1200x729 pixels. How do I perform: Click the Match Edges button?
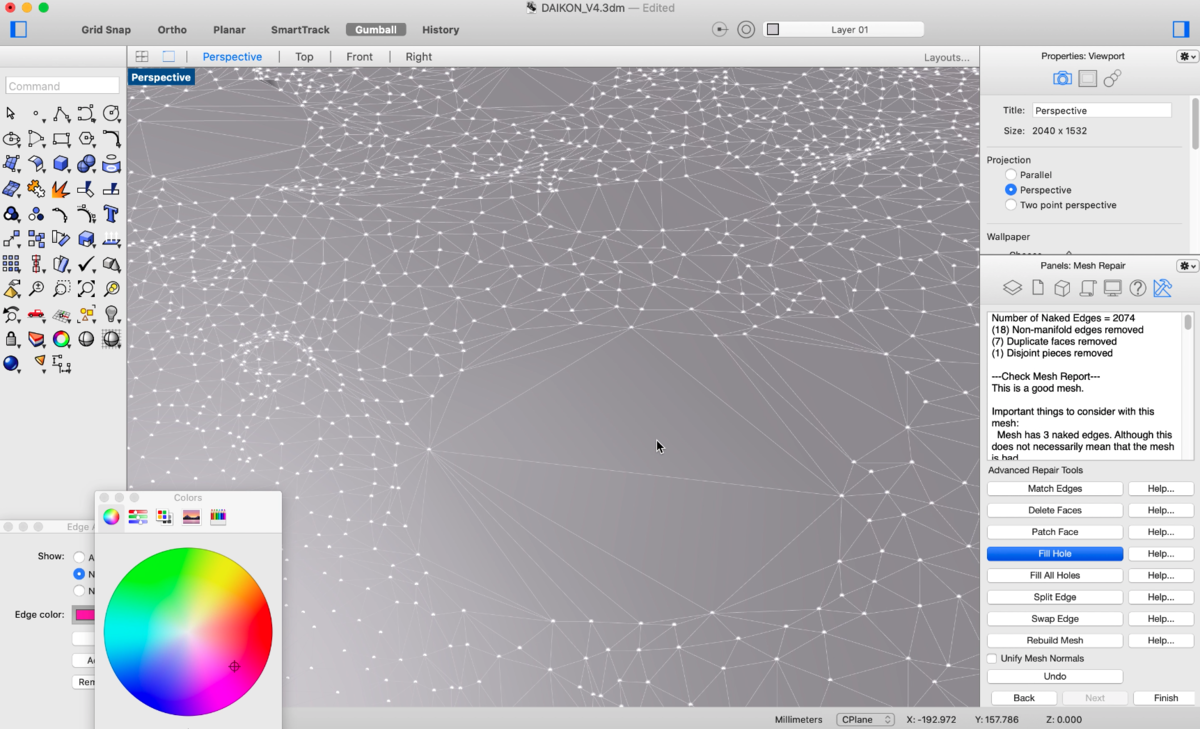coord(1055,489)
